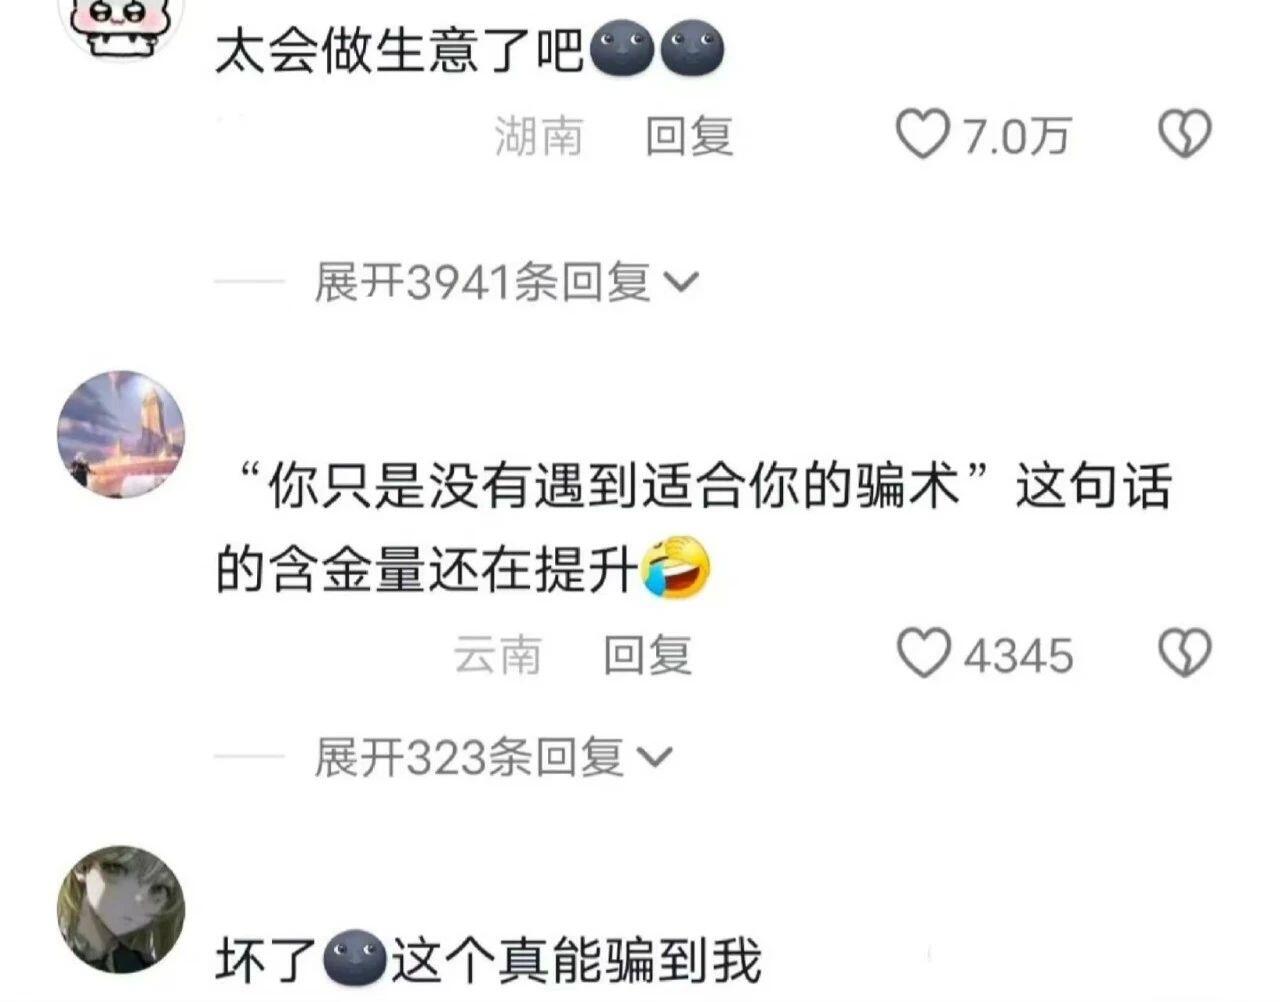Select comment 这个真能骗到我
Screen dimensions: 1280x1002
coord(576,960)
